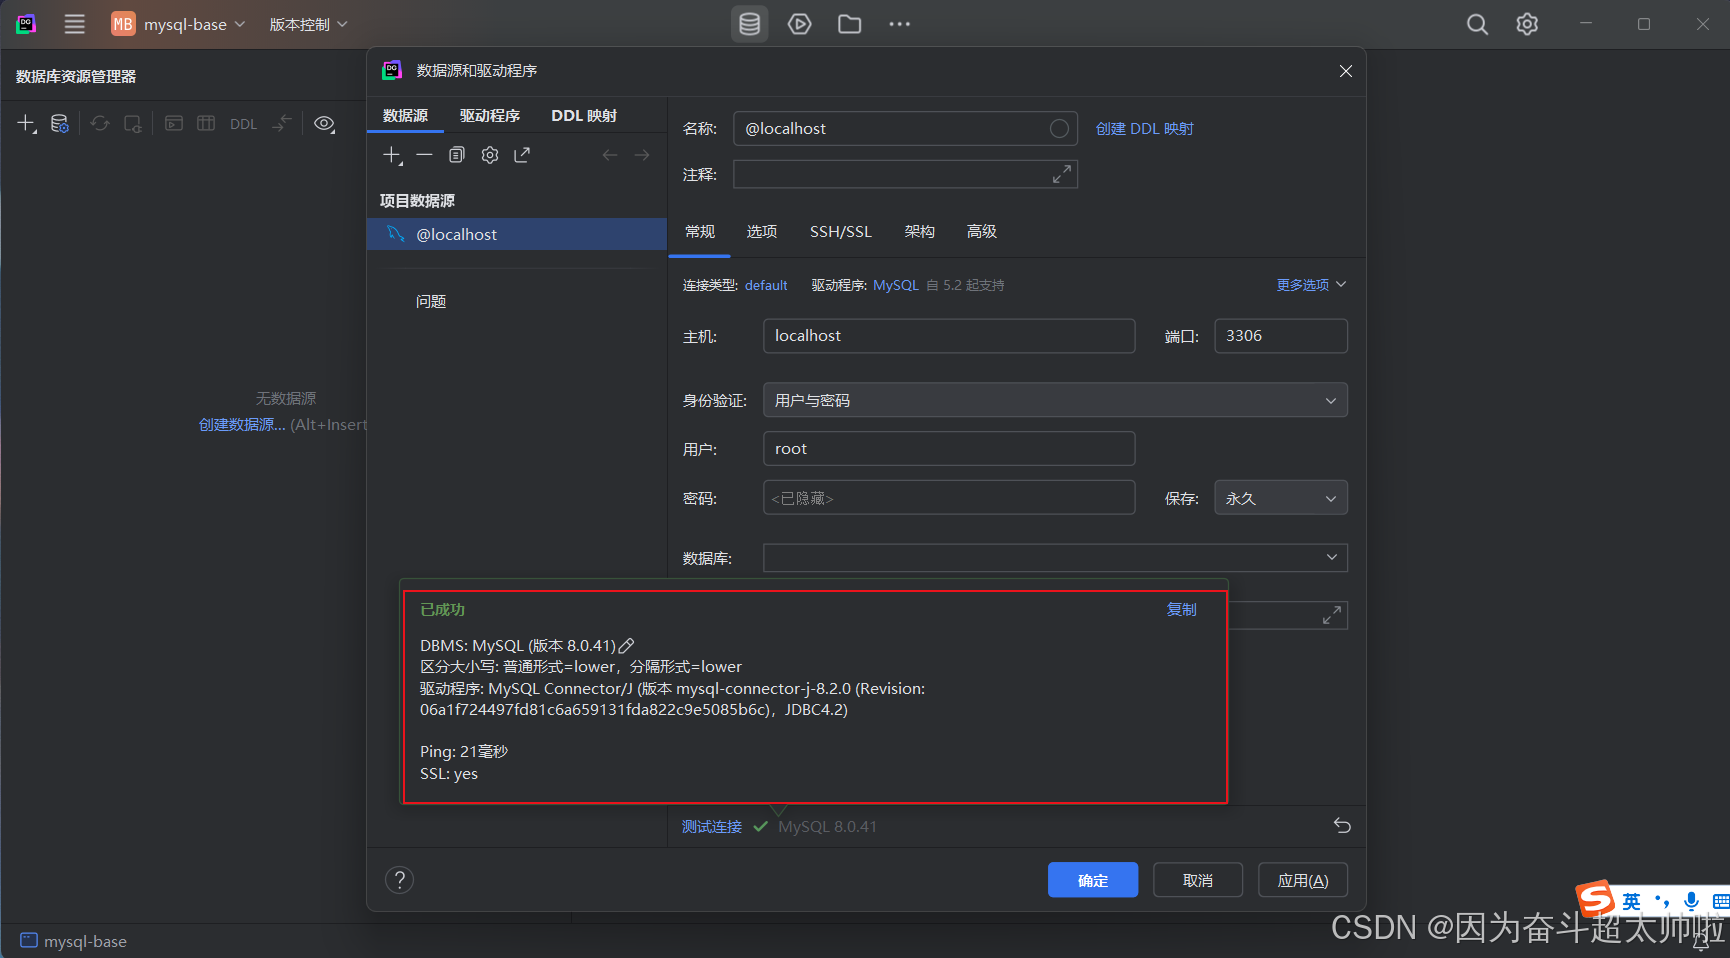Image resolution: width=1730 pixels, height=958 pixels.
Task: Click the DDL button in Database Explorer toolbar
Action: point(243,124)
